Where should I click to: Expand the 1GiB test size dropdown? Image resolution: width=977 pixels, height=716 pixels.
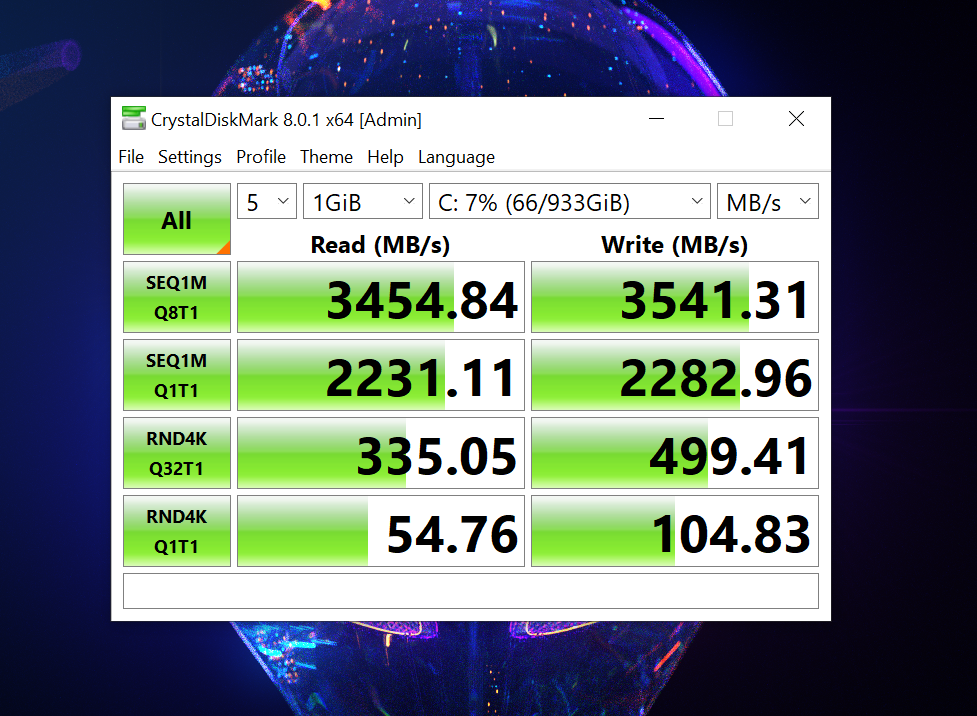tap(363, 201)
